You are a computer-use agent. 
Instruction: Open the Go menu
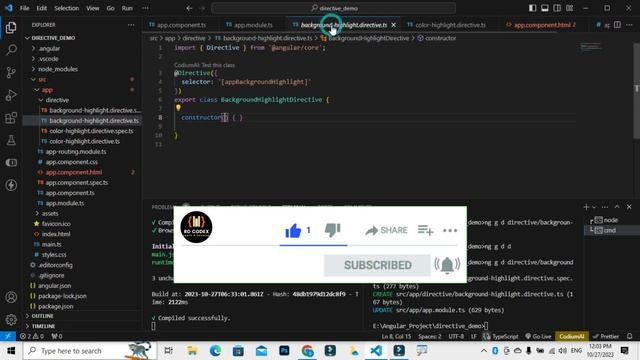(111, 8)
